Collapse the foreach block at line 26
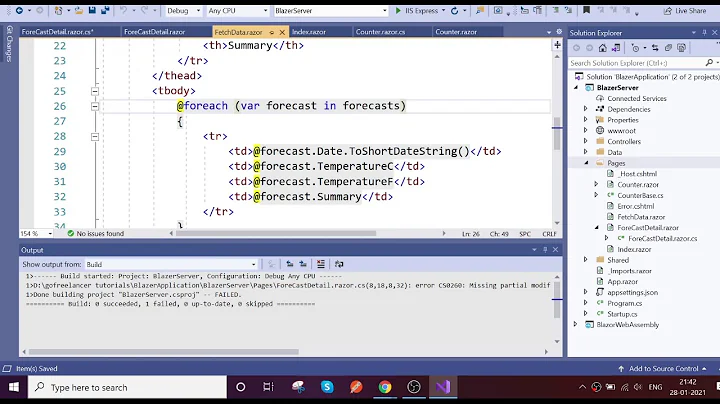 coord(96,106)
